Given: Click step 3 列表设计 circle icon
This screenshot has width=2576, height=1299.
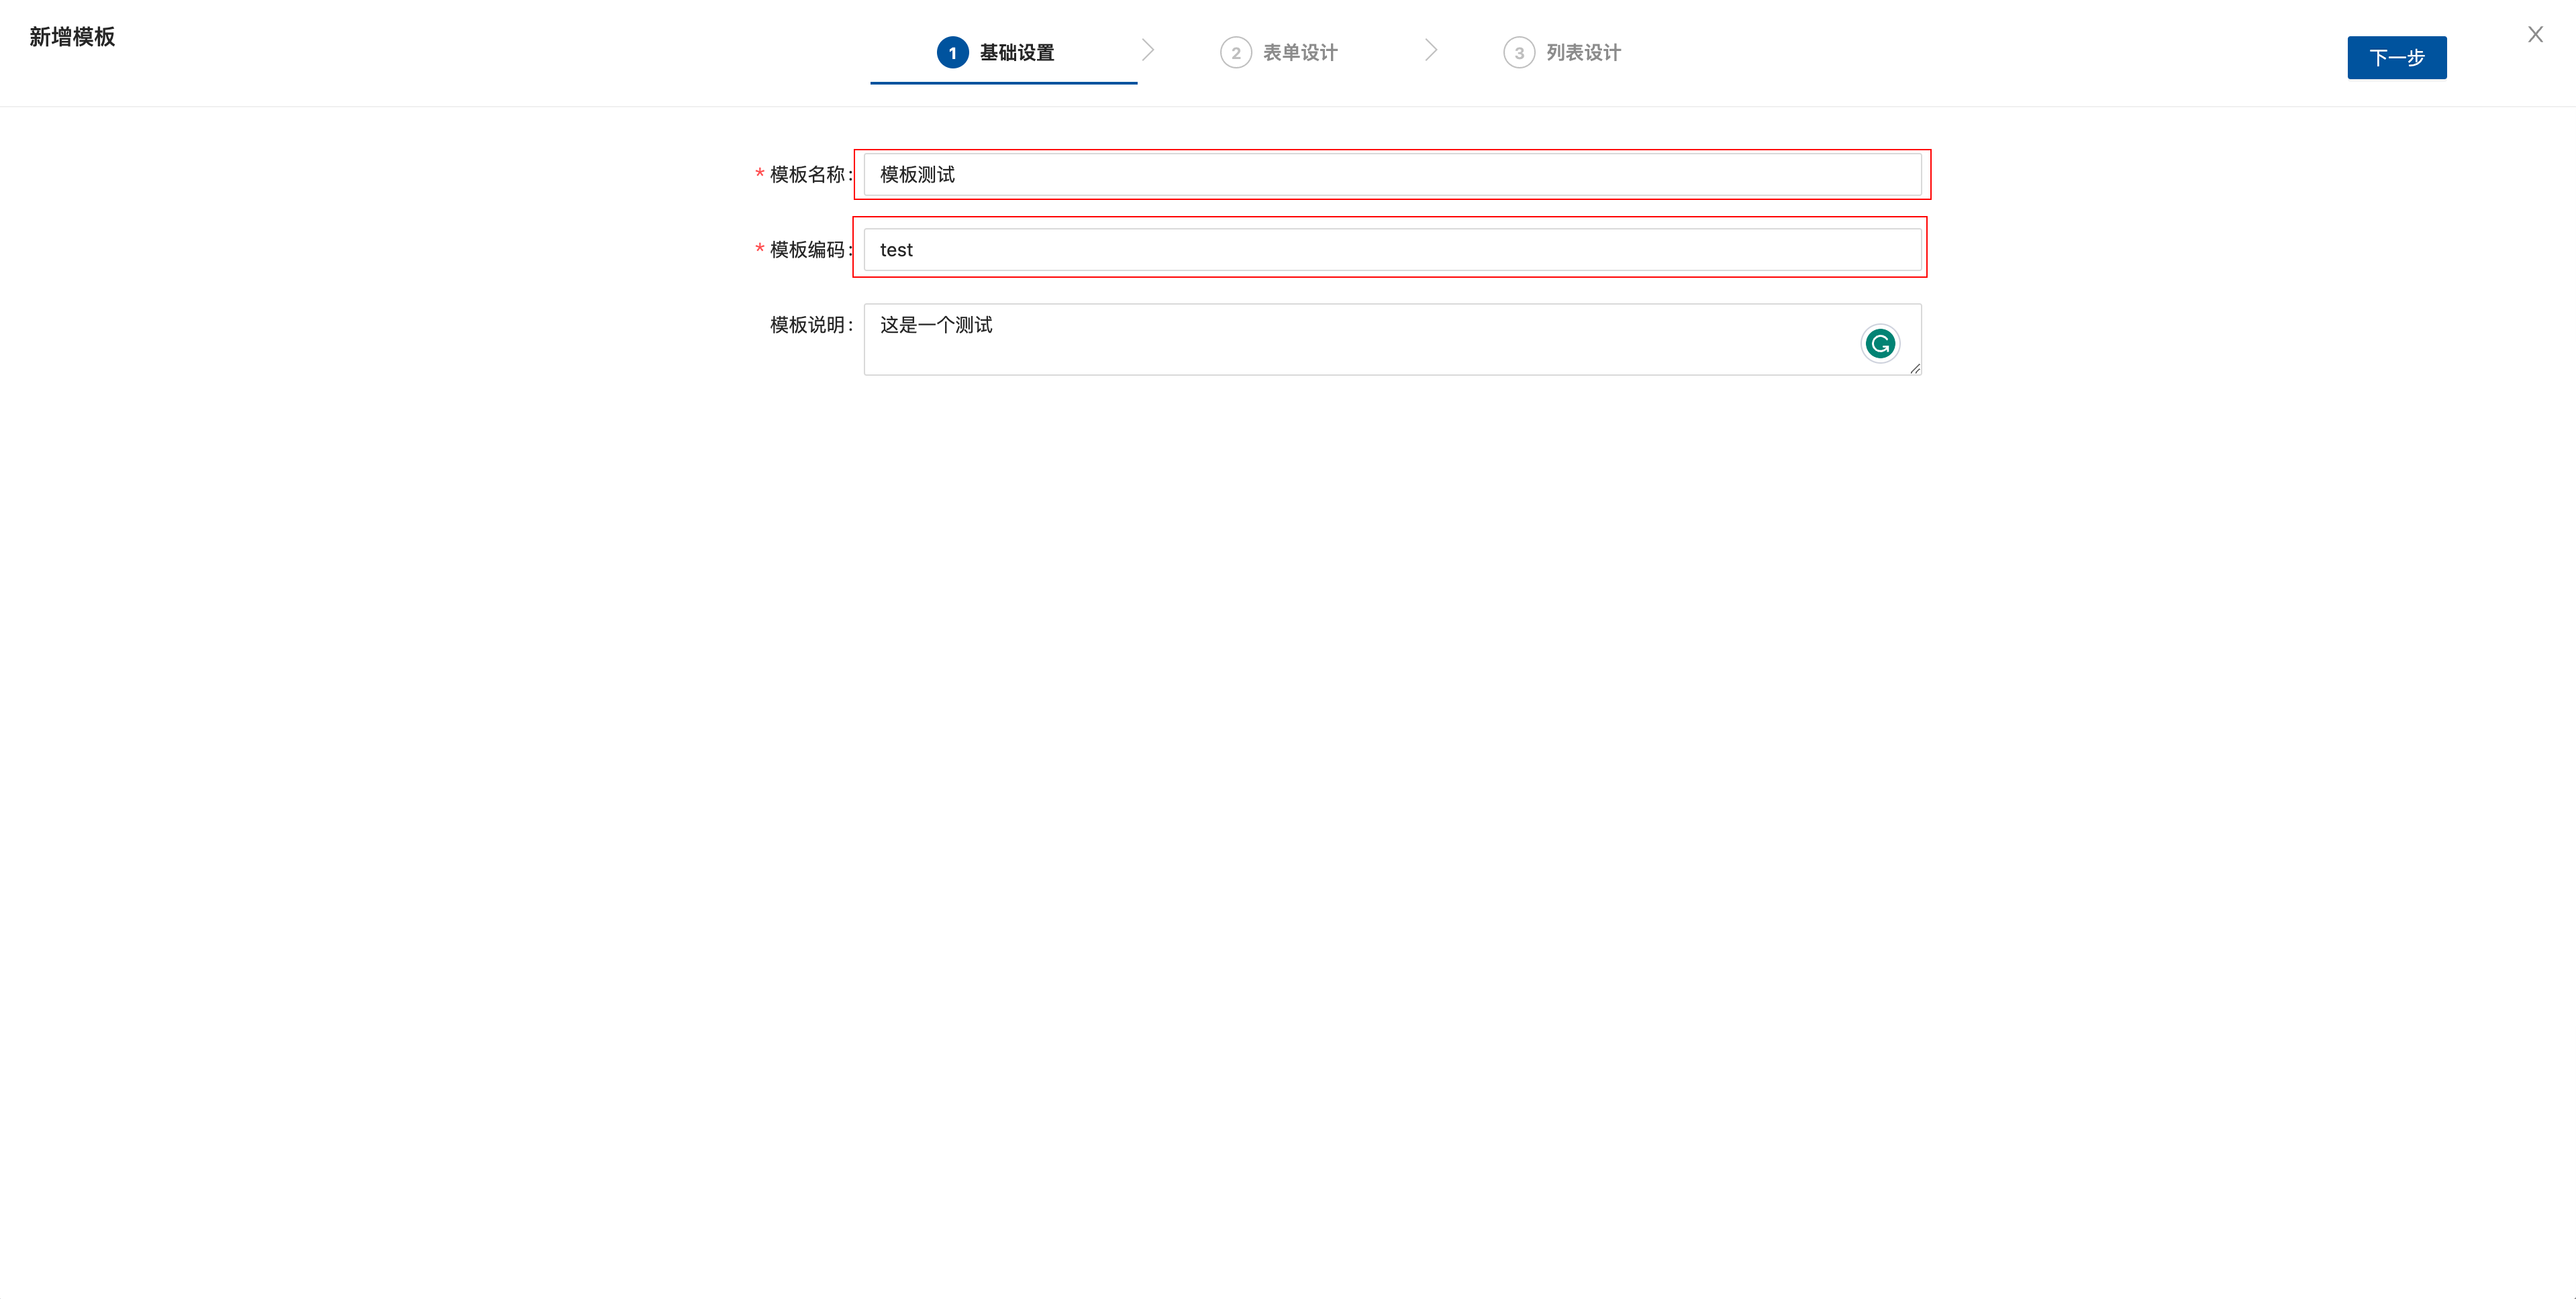Looking at the screenshot, I should (1519, 52).
